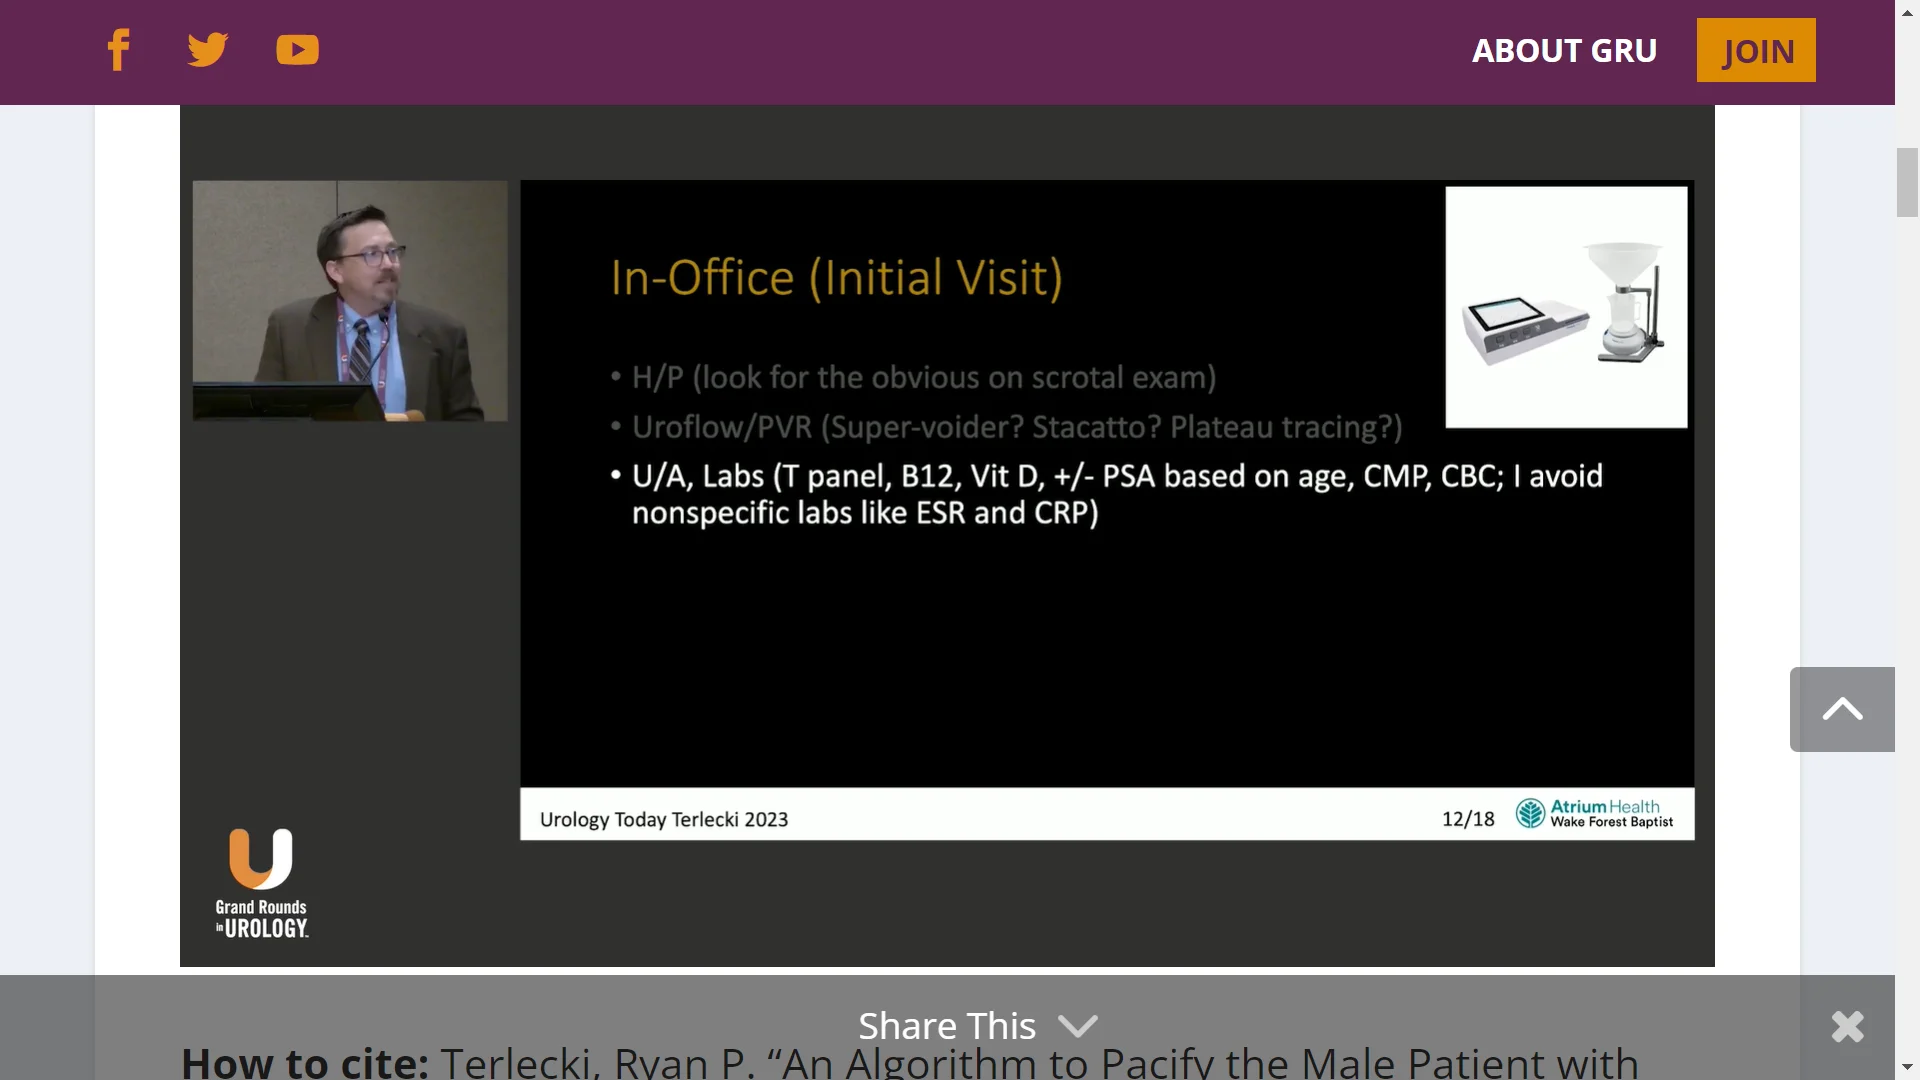Screen dimensions: 1920x1080
Task: Click the Facebook icon
Action: point(119,49)
